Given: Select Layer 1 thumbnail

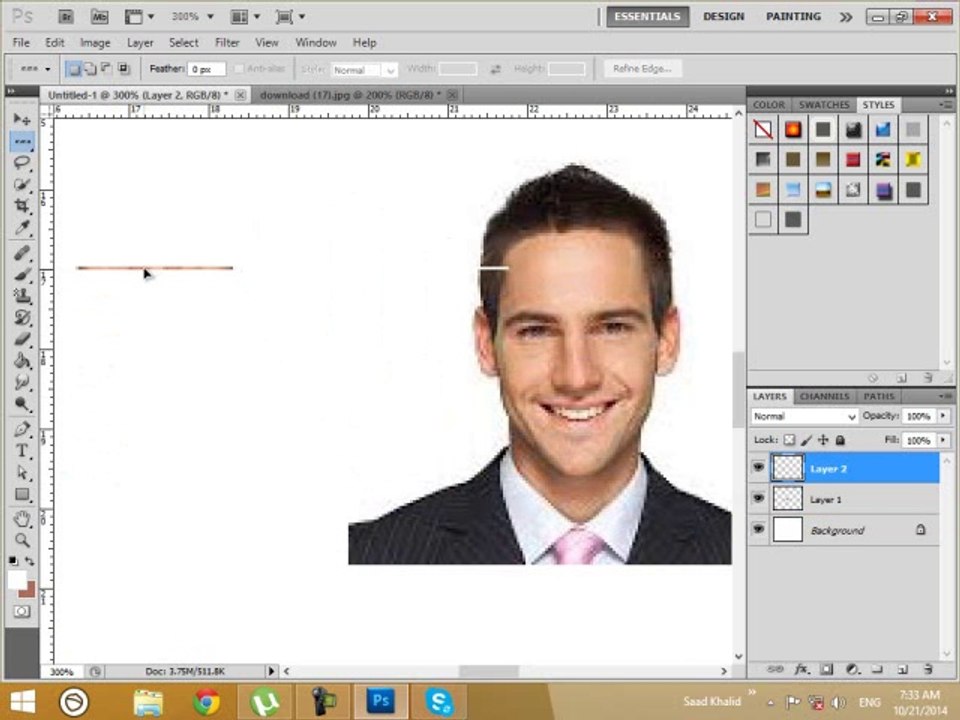Looking at the screenshot, I should [787, 498].
